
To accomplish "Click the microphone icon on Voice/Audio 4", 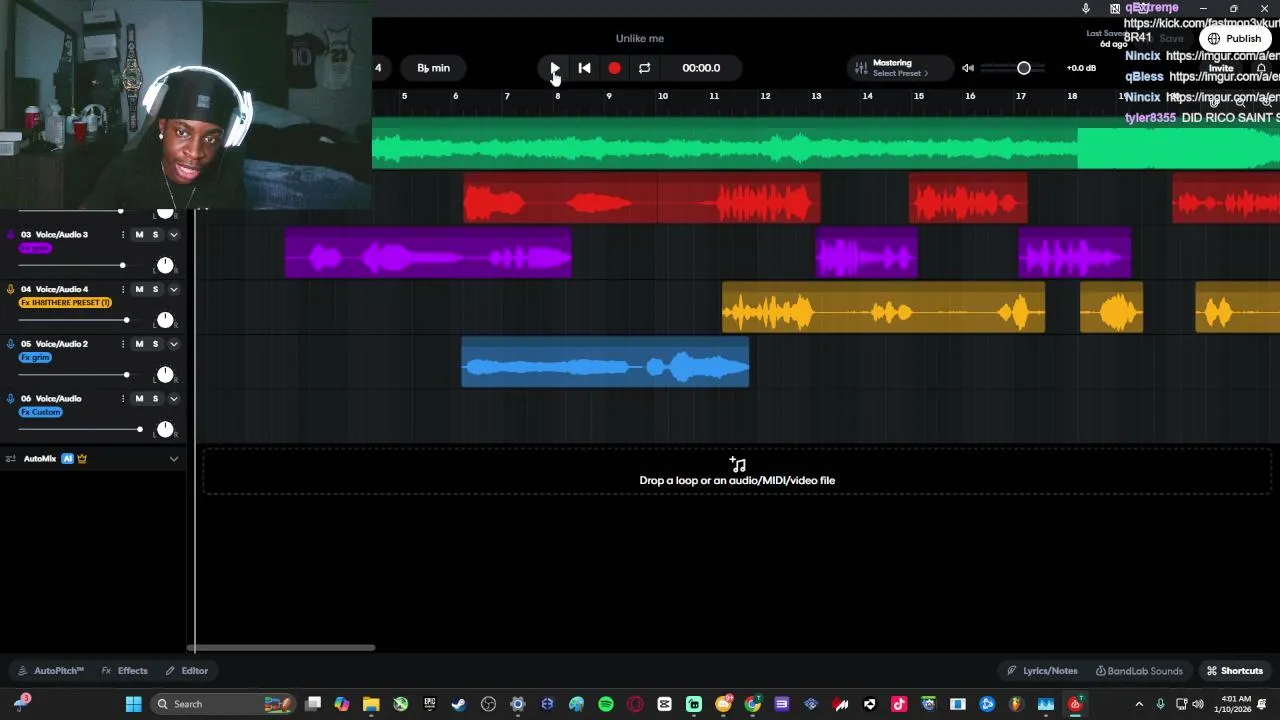I will tap(11, 289).
